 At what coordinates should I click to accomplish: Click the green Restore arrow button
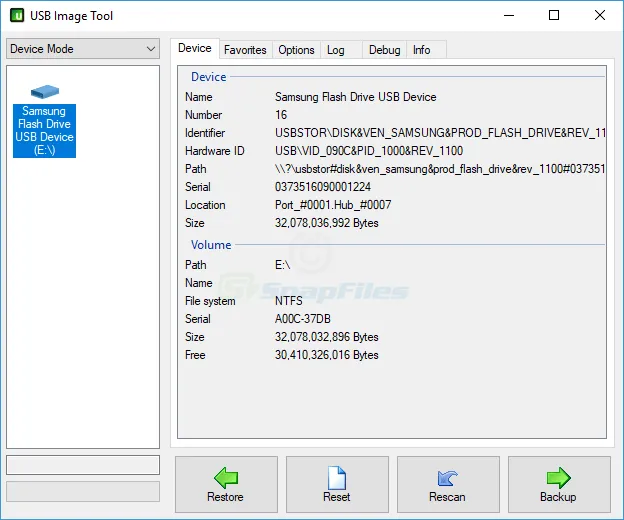pos(226,484)
